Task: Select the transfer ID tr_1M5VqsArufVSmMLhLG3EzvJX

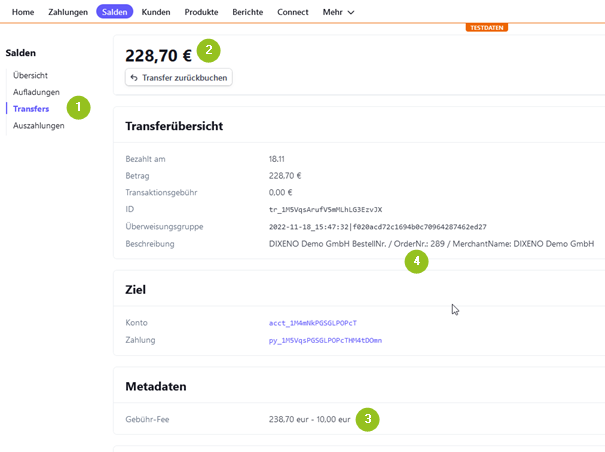Action: click(325, 210)
